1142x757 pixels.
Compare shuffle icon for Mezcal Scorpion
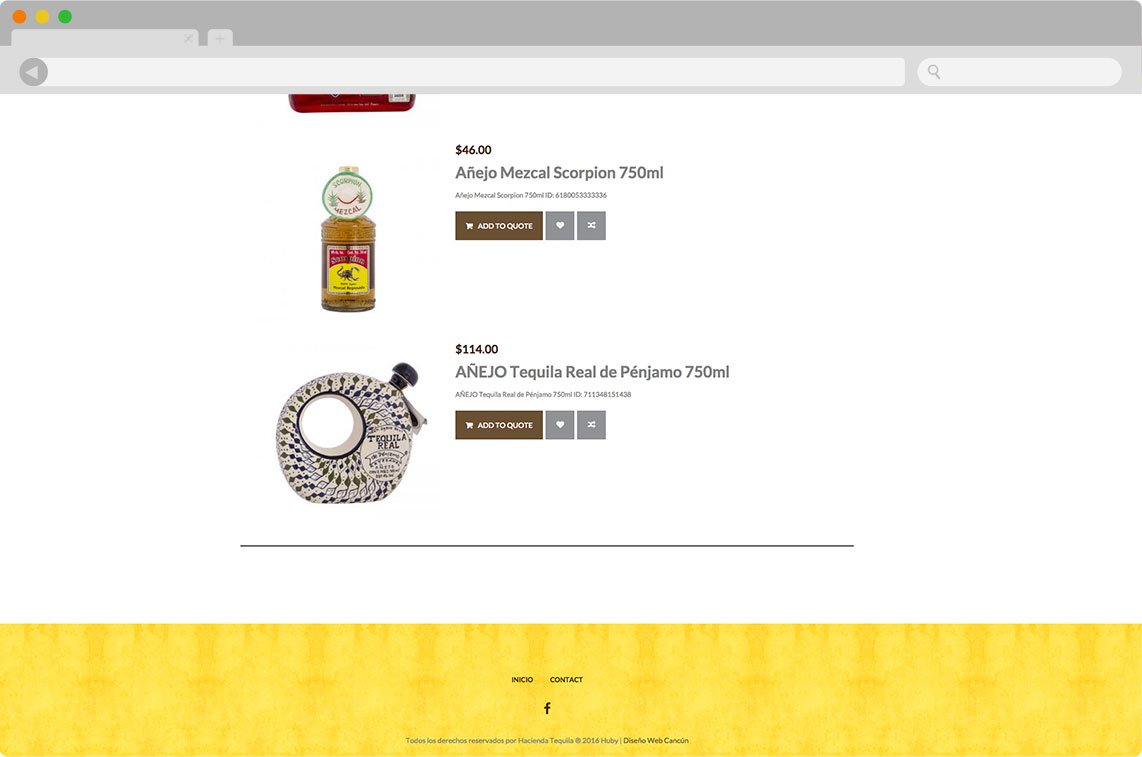[591, 226]
